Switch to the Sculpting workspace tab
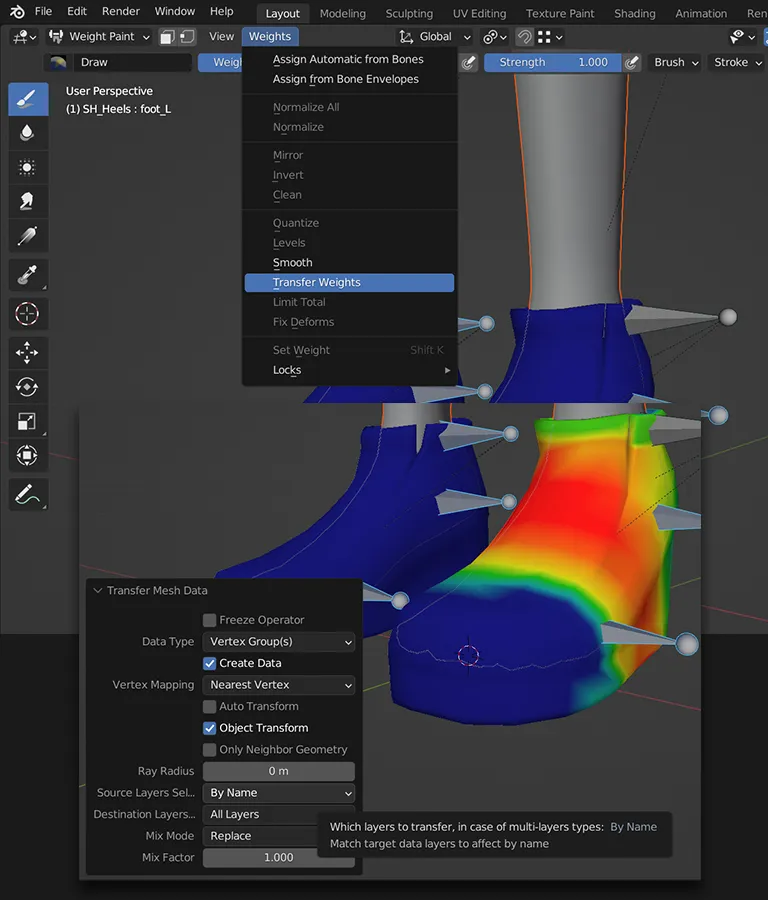The image size is (768, 900). pyautogui.click(x=409, y=13)
